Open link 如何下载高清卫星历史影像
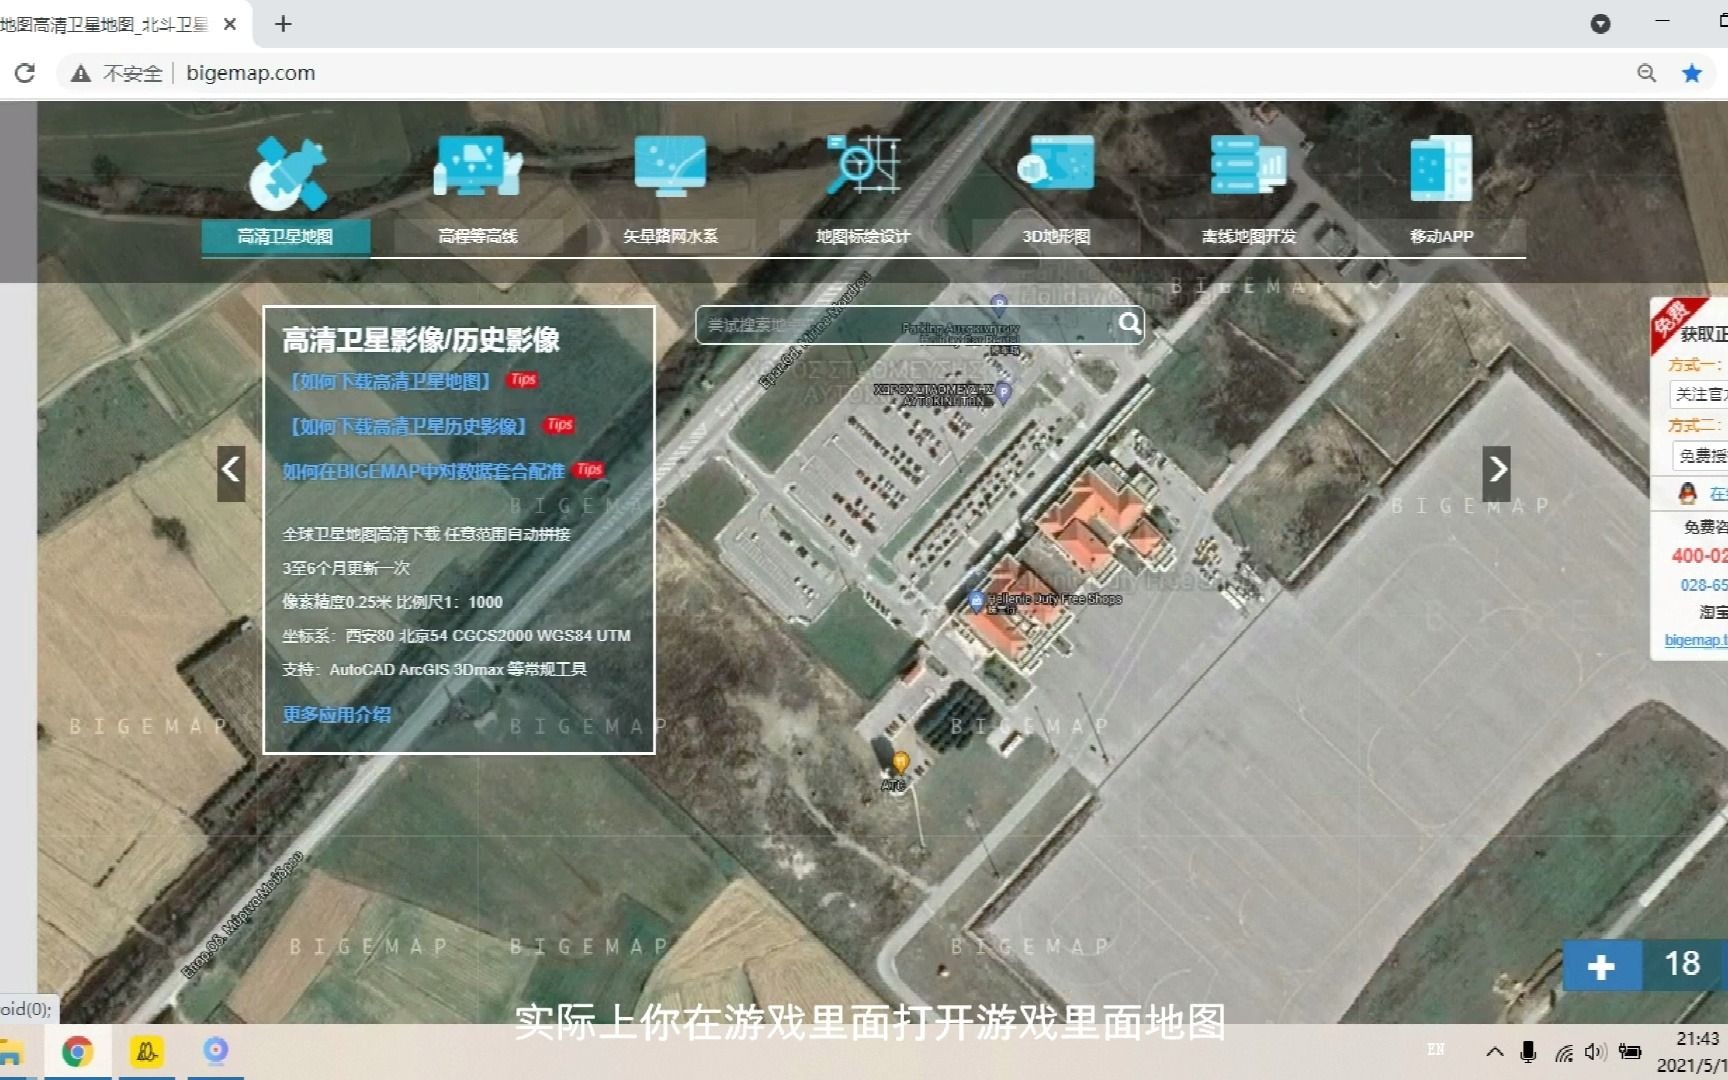The height and width of the screenshot is (1080, 1728). coord(408,426)
